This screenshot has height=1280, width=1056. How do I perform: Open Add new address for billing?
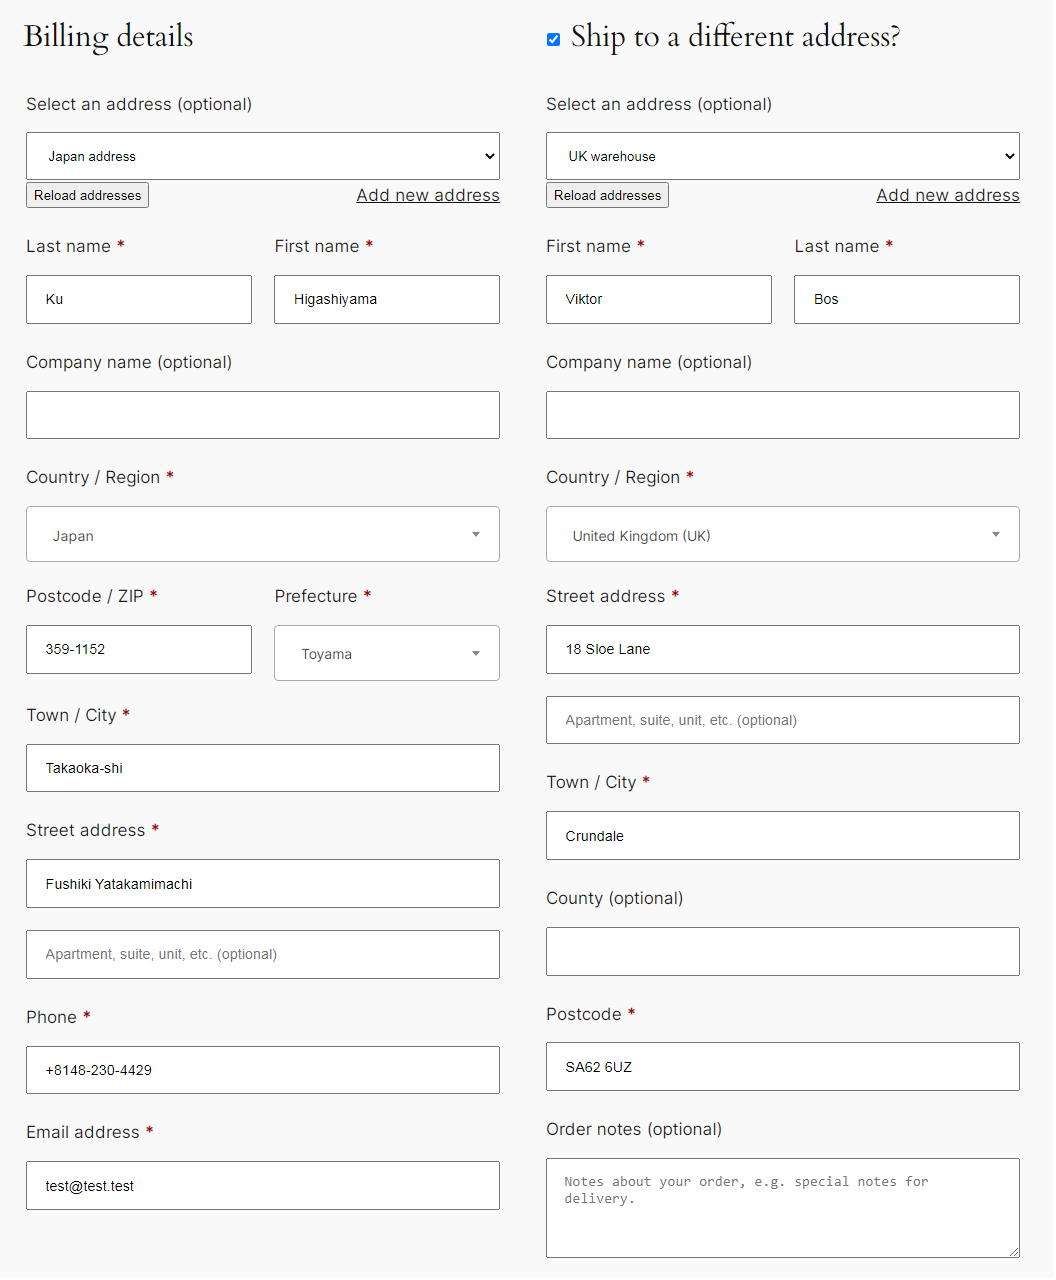coord(428,195)
